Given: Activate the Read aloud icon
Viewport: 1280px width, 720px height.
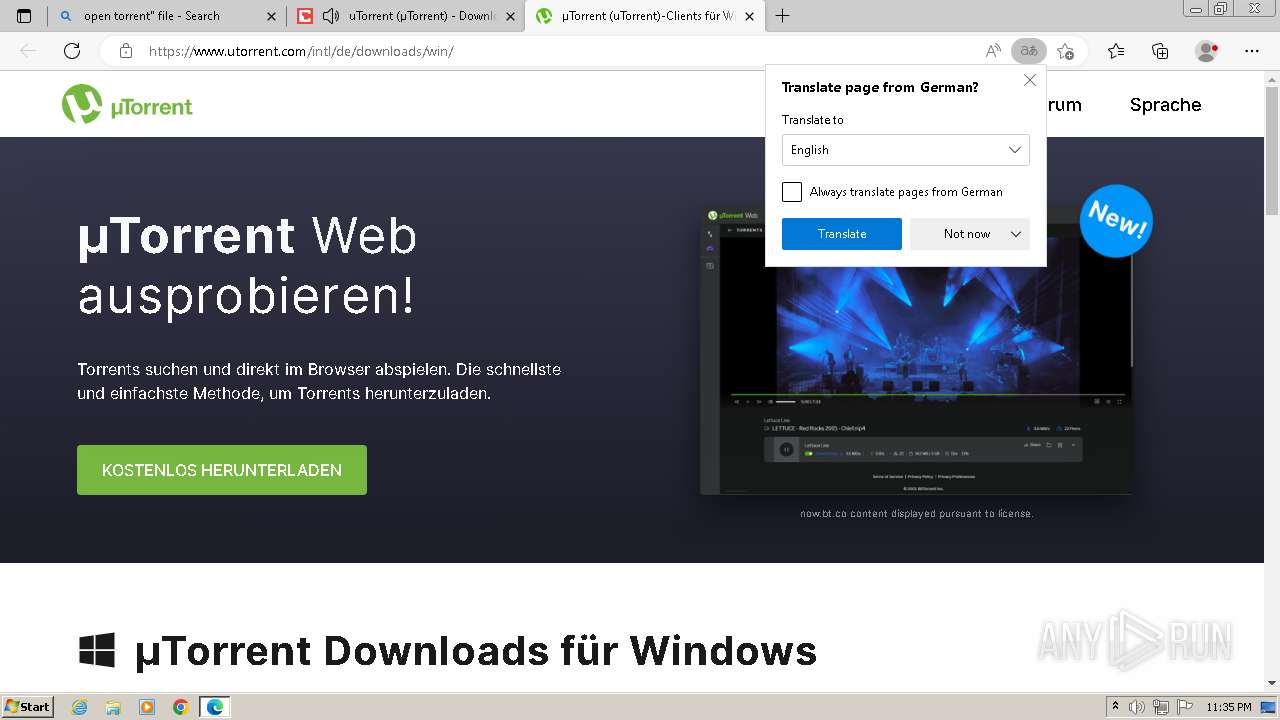Looking at the screenshot, I should [993, 51].
